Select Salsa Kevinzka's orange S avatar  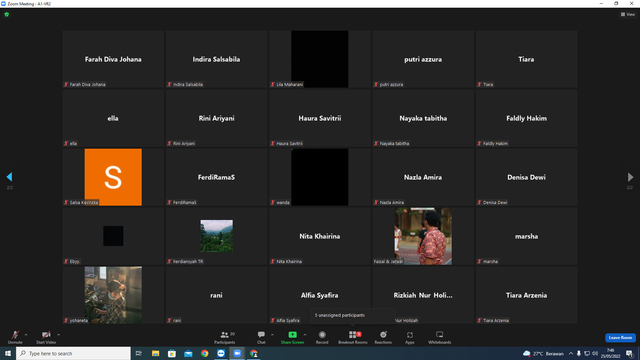coord(113,177)
